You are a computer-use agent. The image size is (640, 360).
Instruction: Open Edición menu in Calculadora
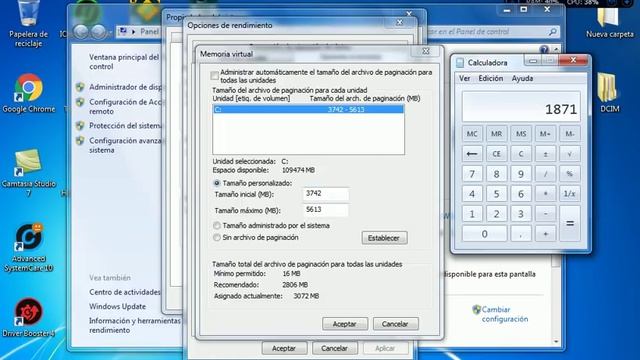[491, 78]
